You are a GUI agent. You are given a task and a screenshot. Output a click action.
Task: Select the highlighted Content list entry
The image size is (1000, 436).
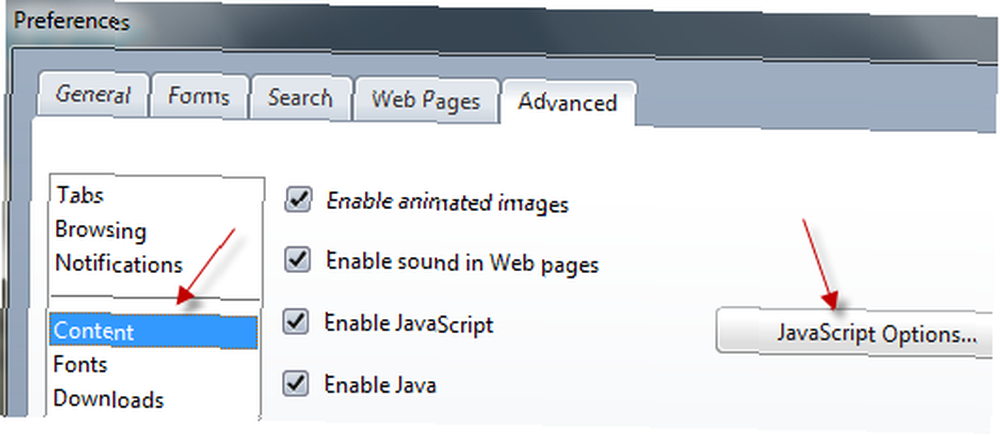click(x=153, y=331)
